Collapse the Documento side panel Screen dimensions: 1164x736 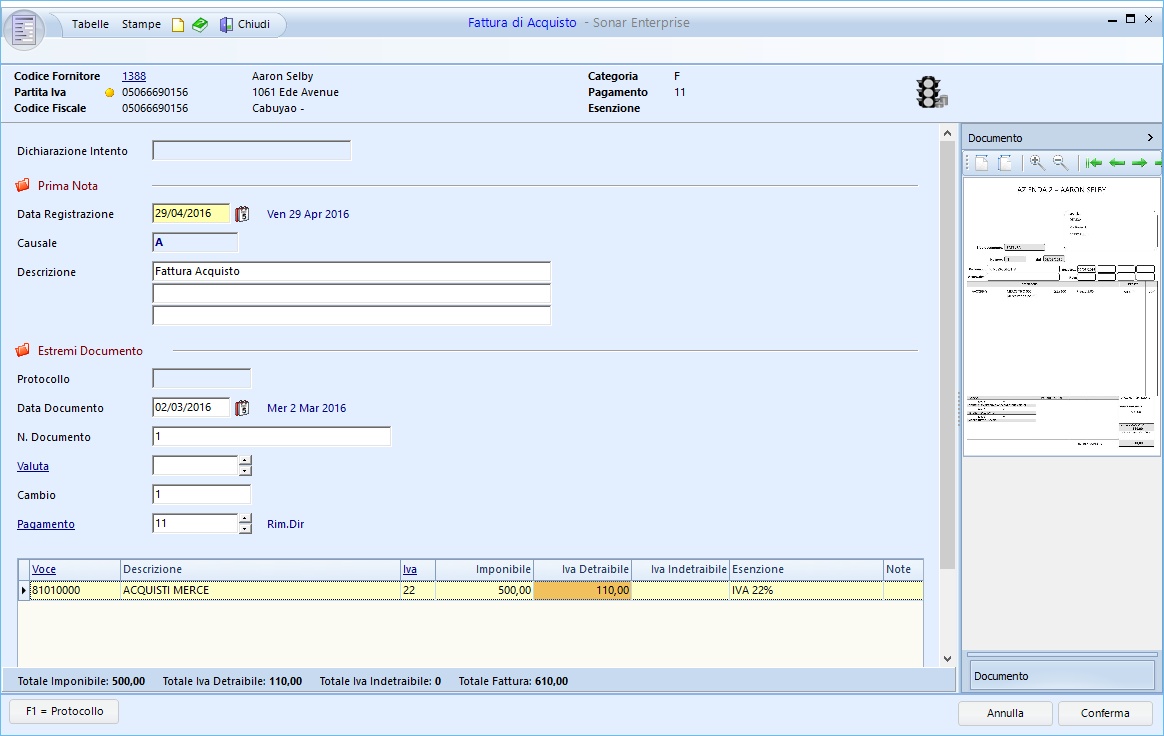click(1150, 138)
